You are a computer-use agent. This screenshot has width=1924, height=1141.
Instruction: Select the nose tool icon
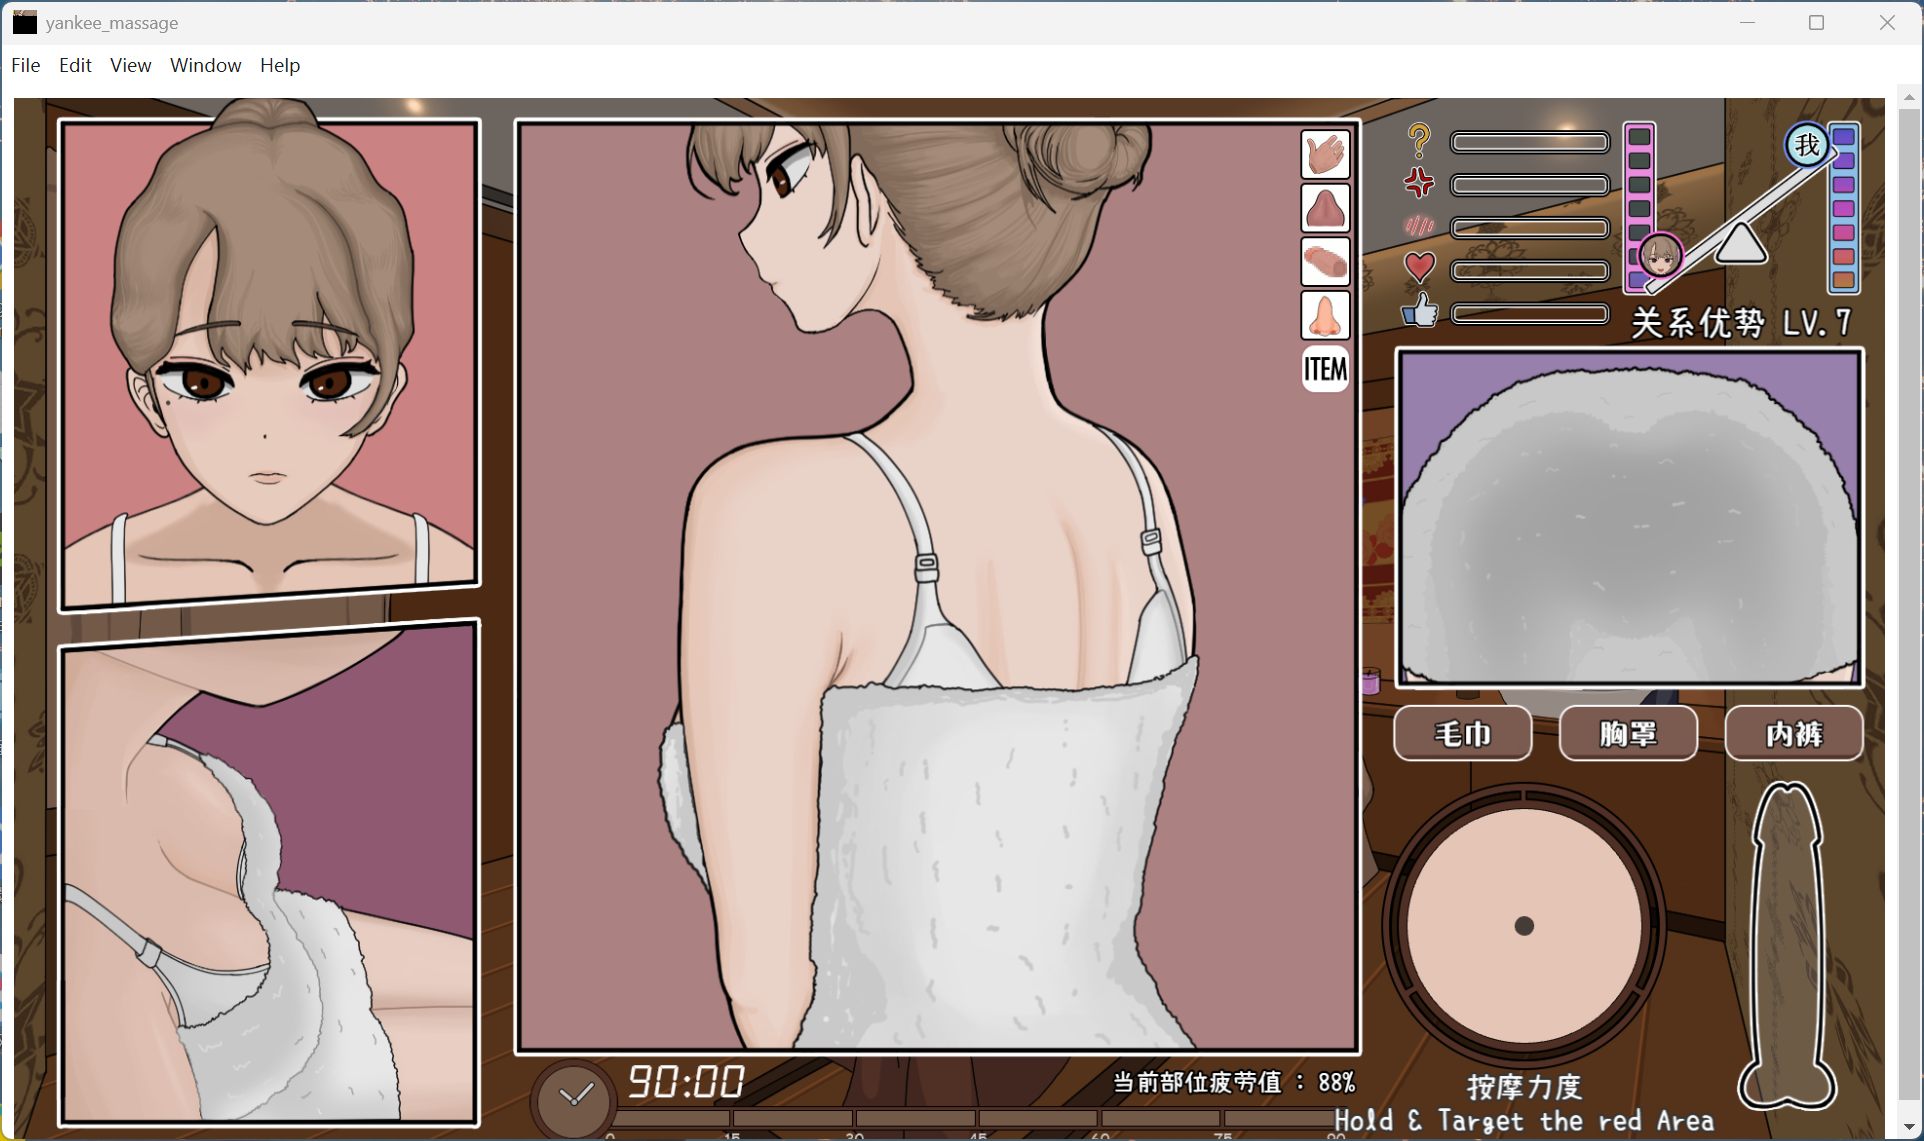pos(1325,315)
